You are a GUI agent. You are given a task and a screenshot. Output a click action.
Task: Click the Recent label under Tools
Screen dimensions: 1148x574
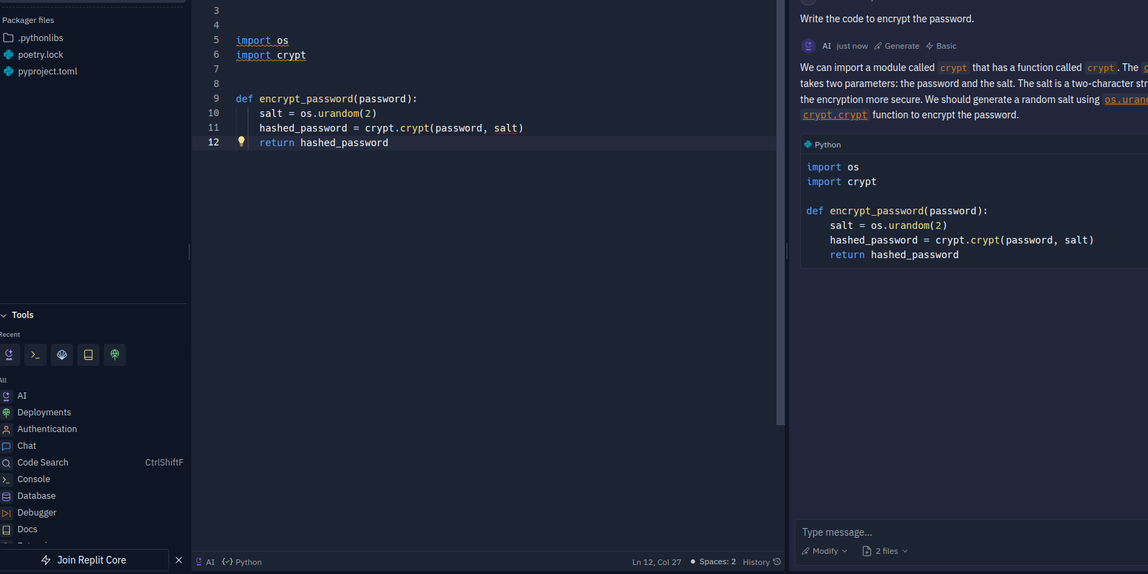pos(10,335)
